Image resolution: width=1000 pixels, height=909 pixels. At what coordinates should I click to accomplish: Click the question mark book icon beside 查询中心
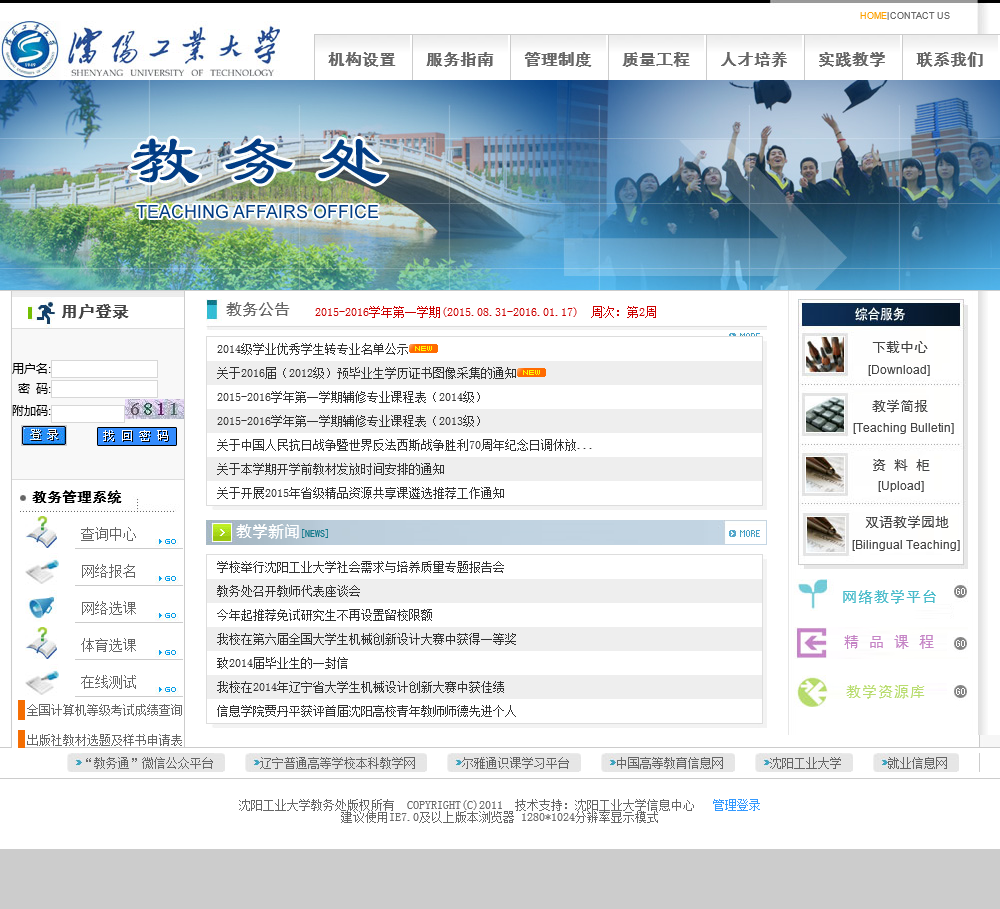tap(41, 532)
